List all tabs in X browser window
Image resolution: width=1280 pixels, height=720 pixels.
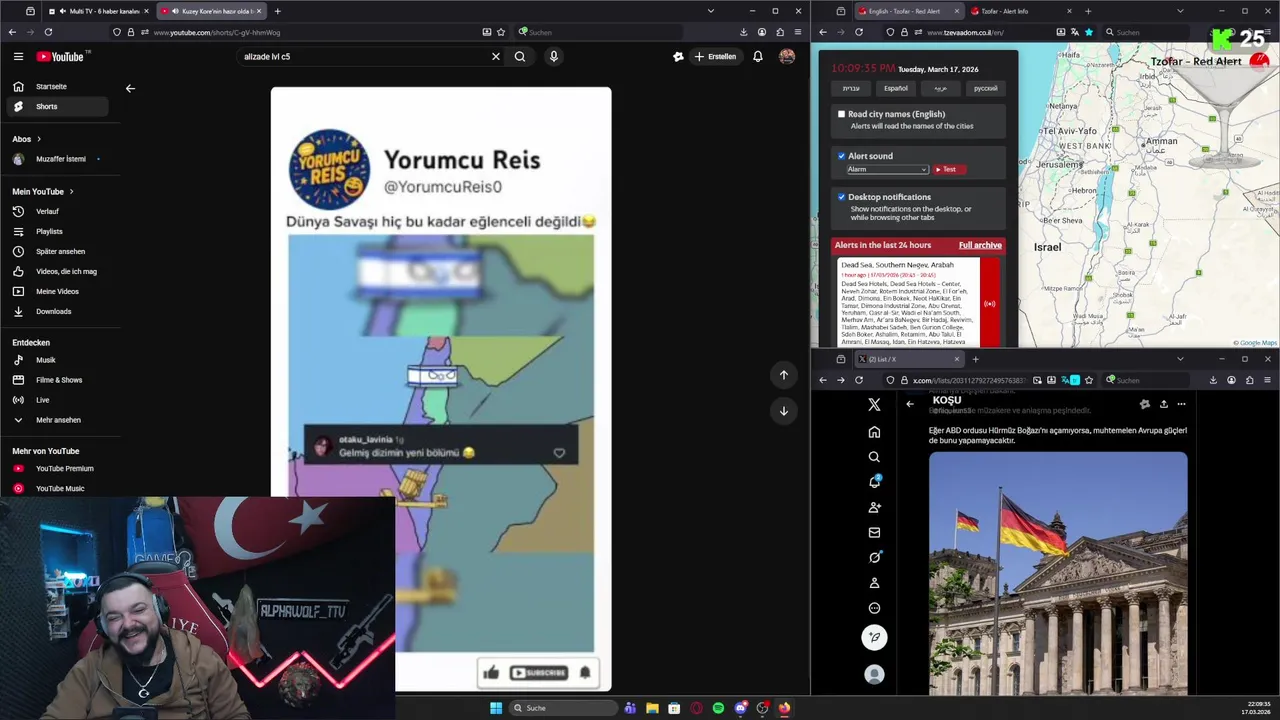(x=1180, y=359)
